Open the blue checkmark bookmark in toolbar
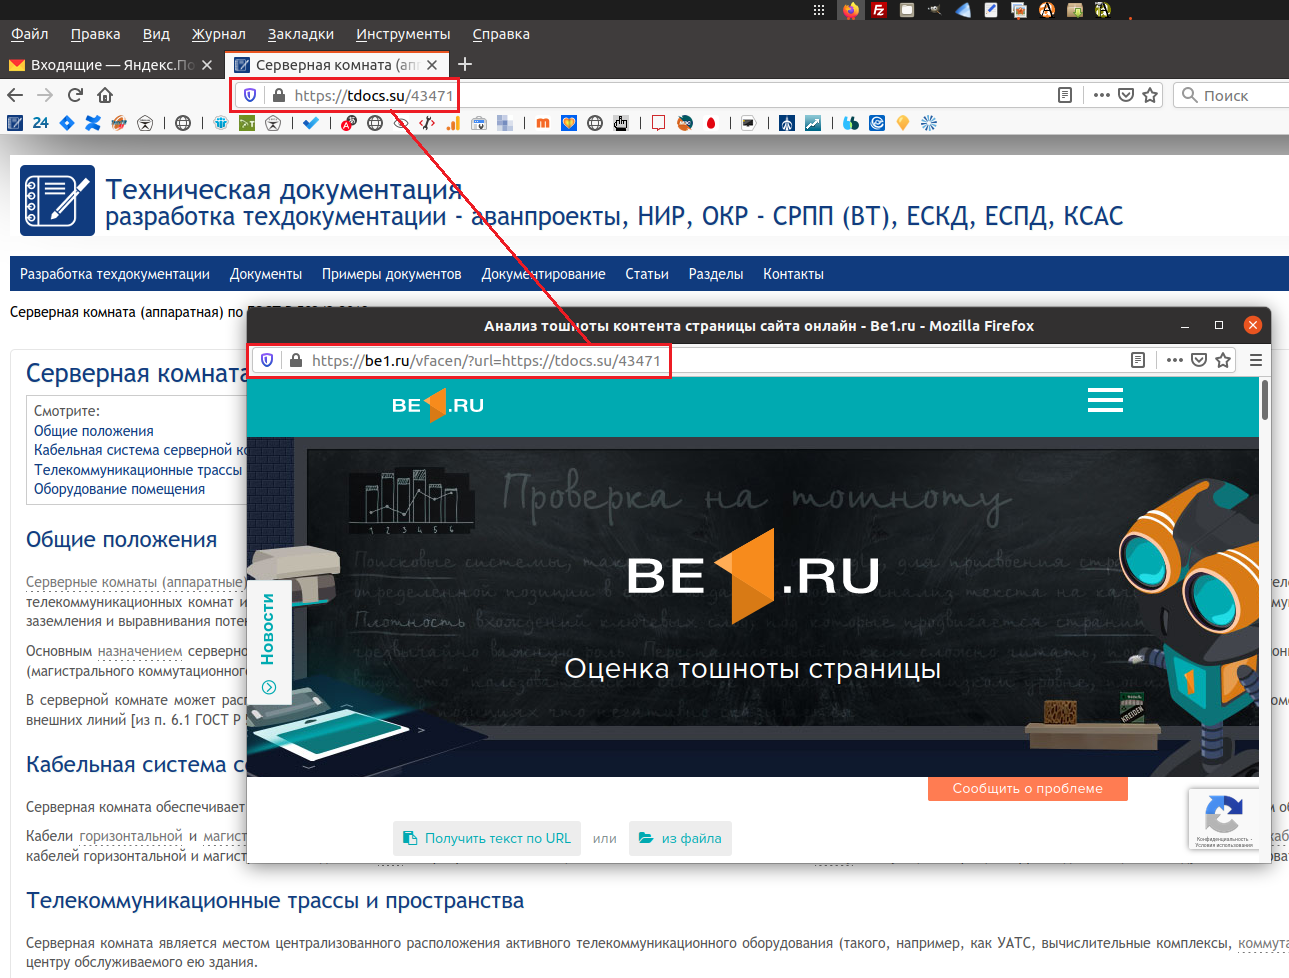Screen dimensions: 1289x978 pos(311,123)
